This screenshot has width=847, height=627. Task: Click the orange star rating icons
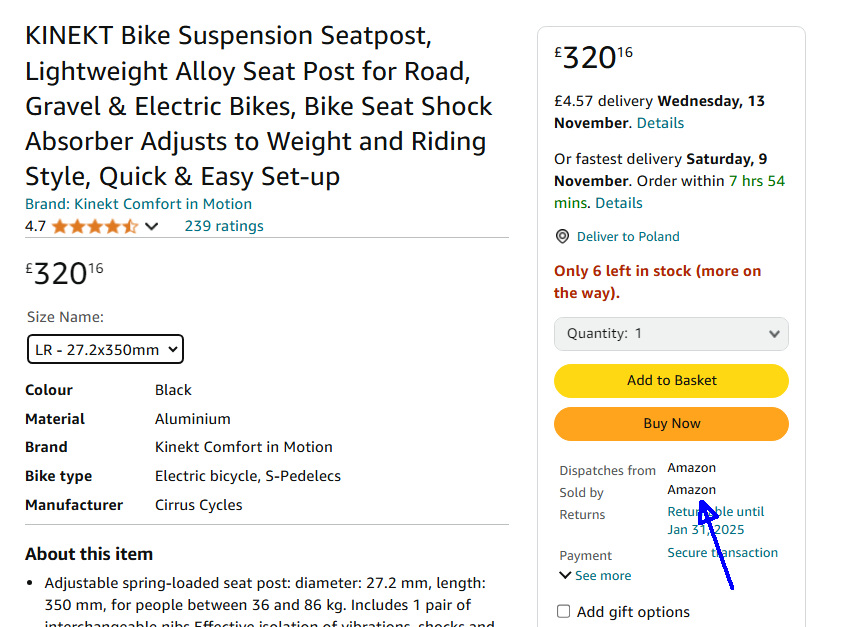point(95,226)
